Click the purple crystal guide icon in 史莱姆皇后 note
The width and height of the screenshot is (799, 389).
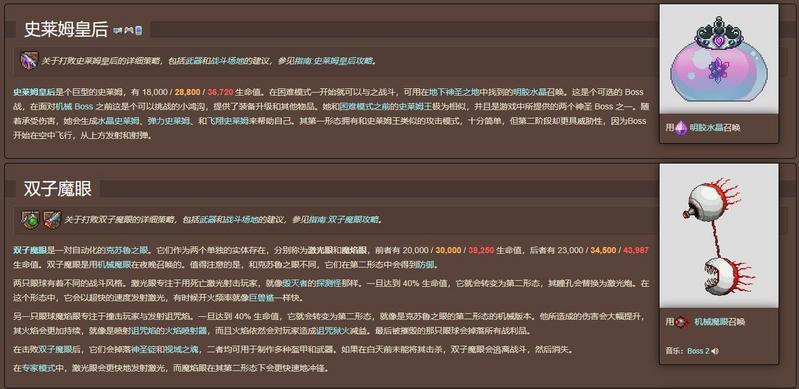(x=29, y=61)
